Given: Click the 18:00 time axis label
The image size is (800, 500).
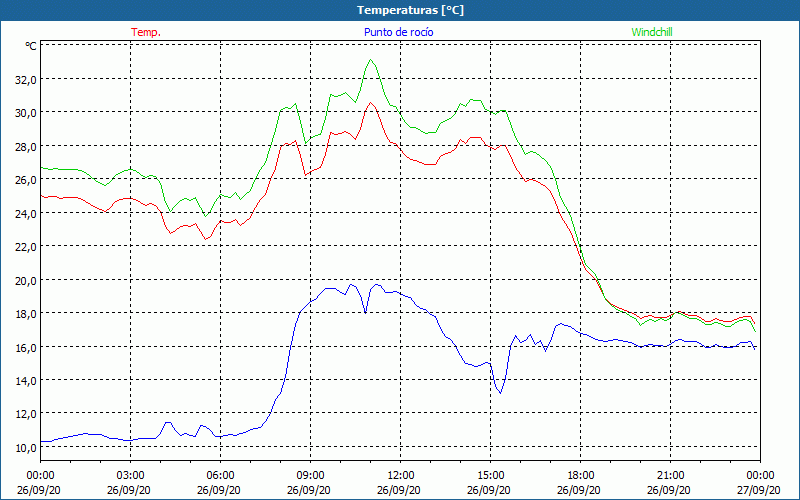Looking at the screenshot, I should [581, 476].
